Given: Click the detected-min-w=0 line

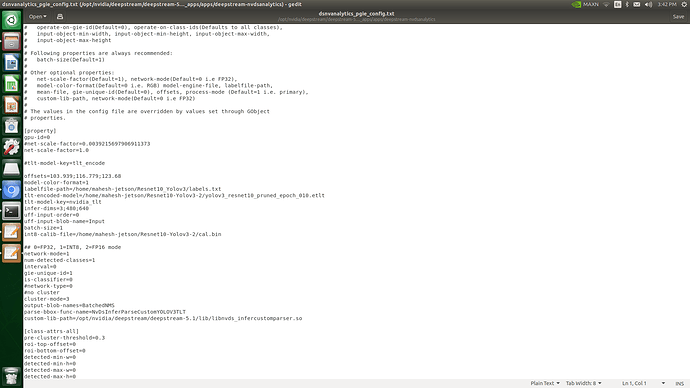Looking at the screenshot, I should point(50,357).
